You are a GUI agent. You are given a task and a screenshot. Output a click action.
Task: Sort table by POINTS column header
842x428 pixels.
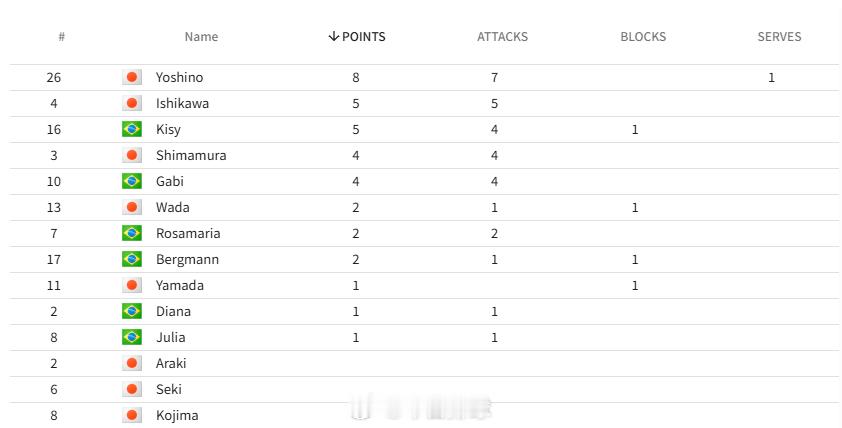point(357,37)
